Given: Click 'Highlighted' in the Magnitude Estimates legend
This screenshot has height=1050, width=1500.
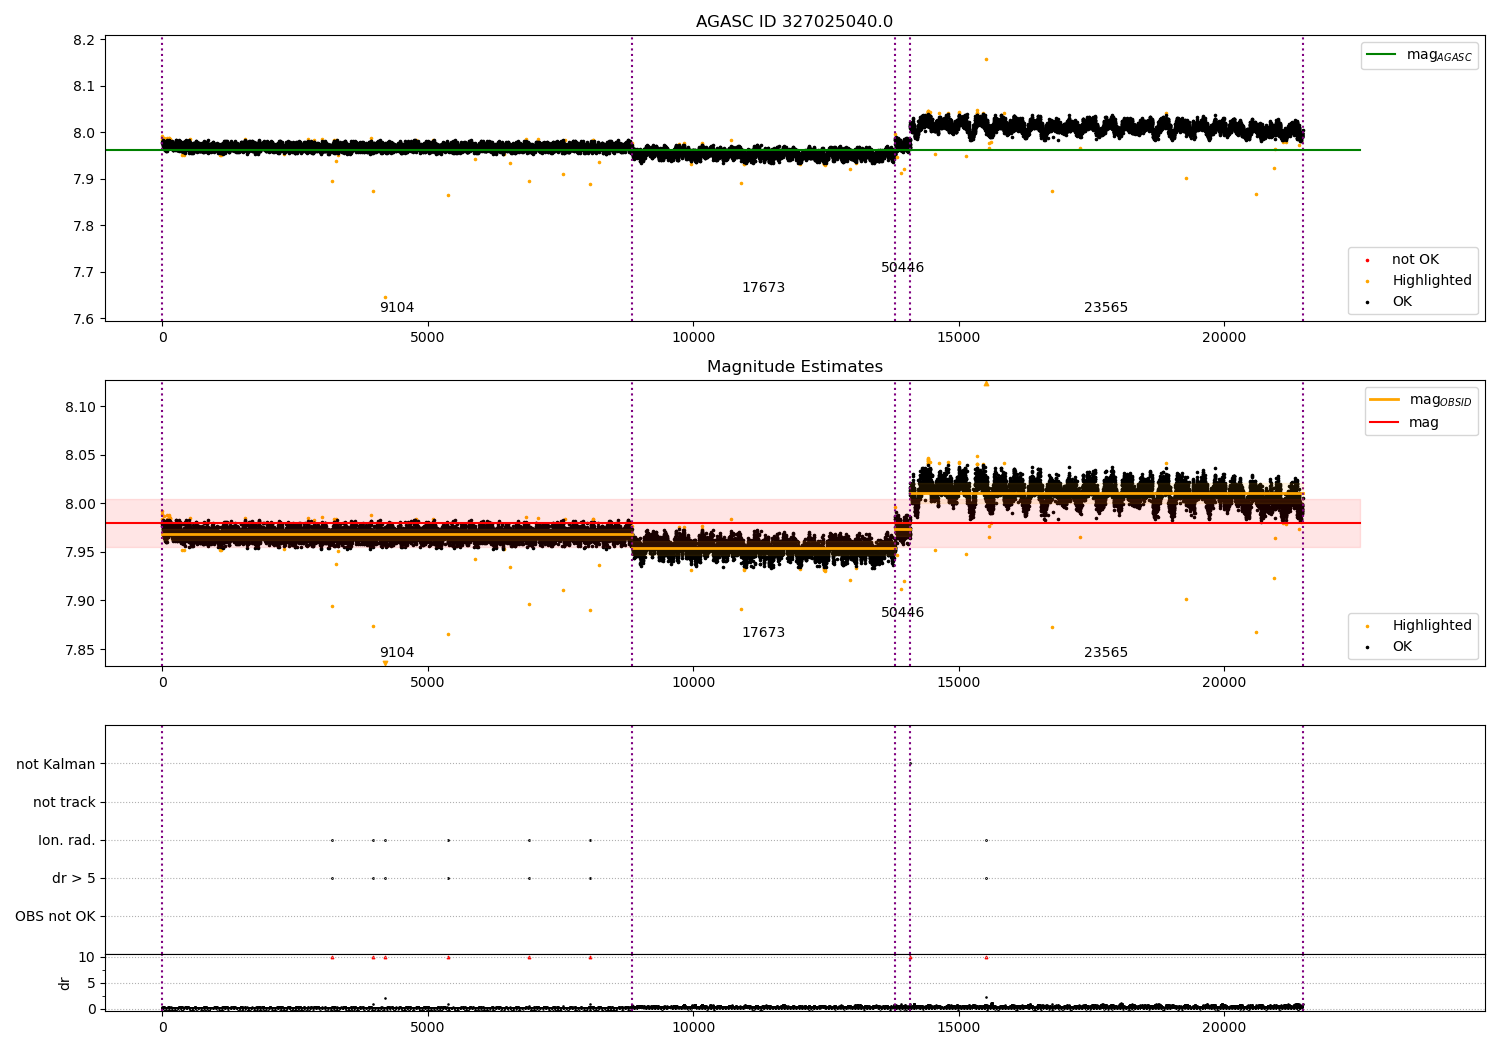Looking at the screenshot, I should [x=1431, y=626].
